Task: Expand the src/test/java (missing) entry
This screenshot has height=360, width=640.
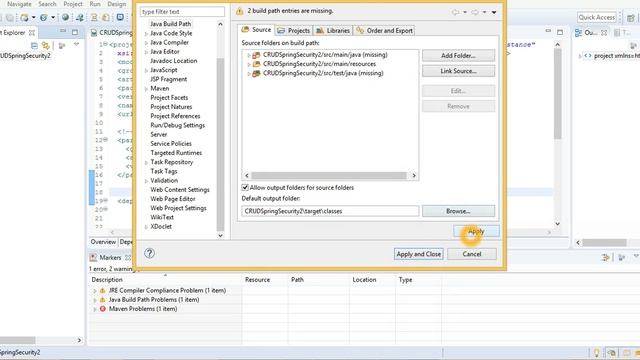Action: [x=249, y=73]
